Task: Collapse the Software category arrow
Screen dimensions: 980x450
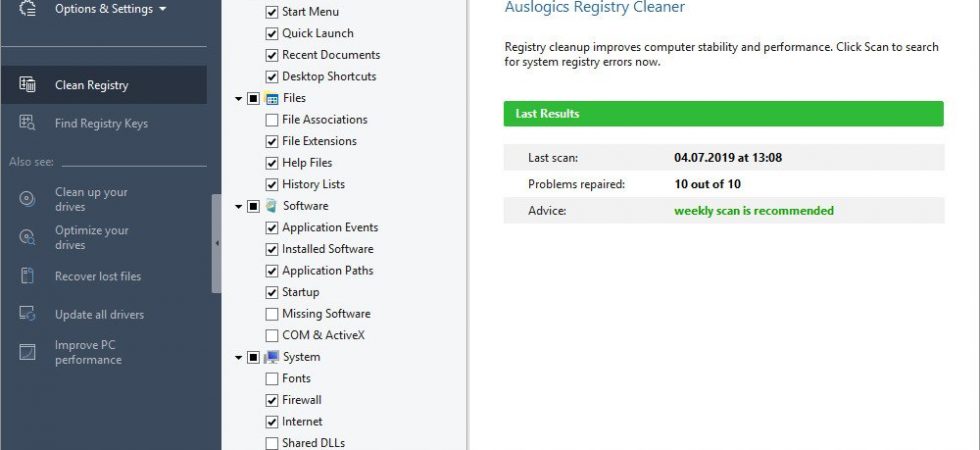Action: pyautogui.click(x=238, y=206)
